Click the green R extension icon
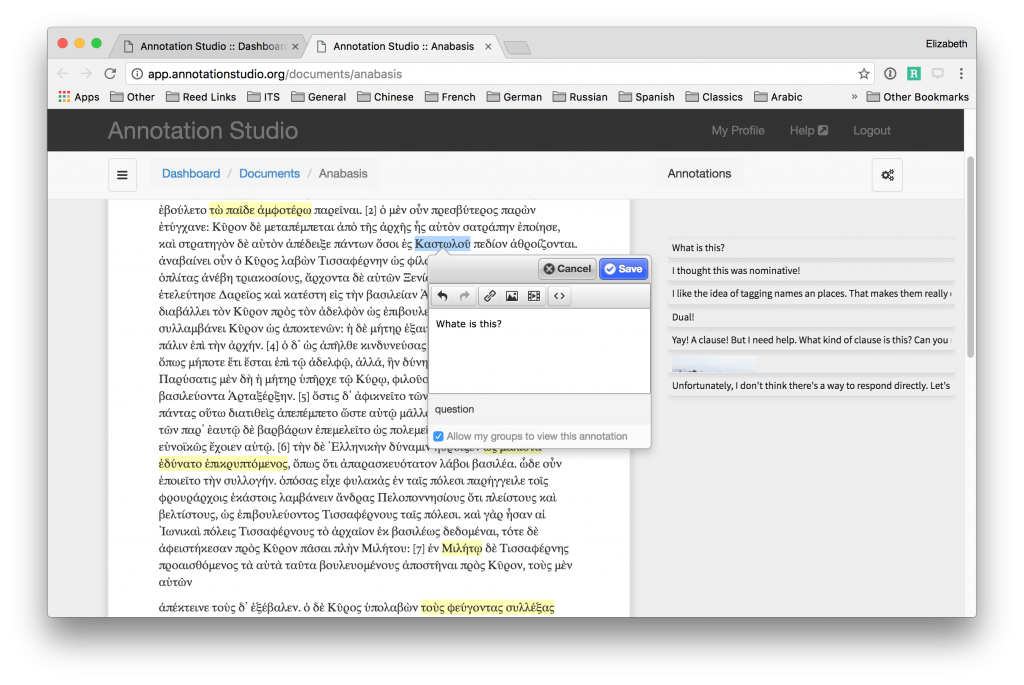The image size is (1024, 685). [912, 73]
